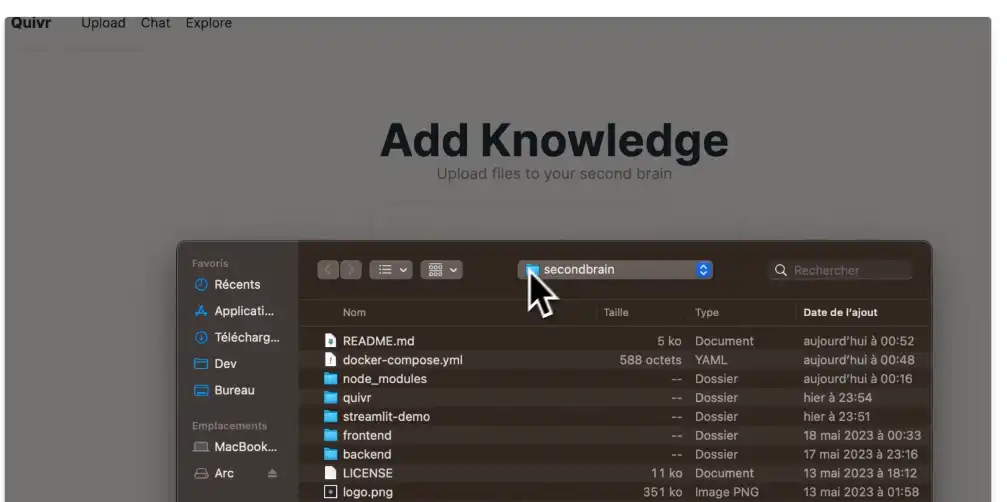The height and width of the screenshot is (502, 1007).
Task: Select Bureau in the sidebar
Action: 236,390
